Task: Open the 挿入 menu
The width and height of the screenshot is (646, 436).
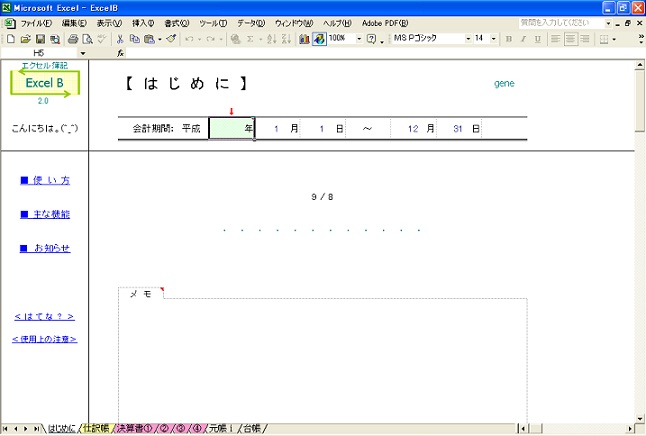Action: (143, 23)
